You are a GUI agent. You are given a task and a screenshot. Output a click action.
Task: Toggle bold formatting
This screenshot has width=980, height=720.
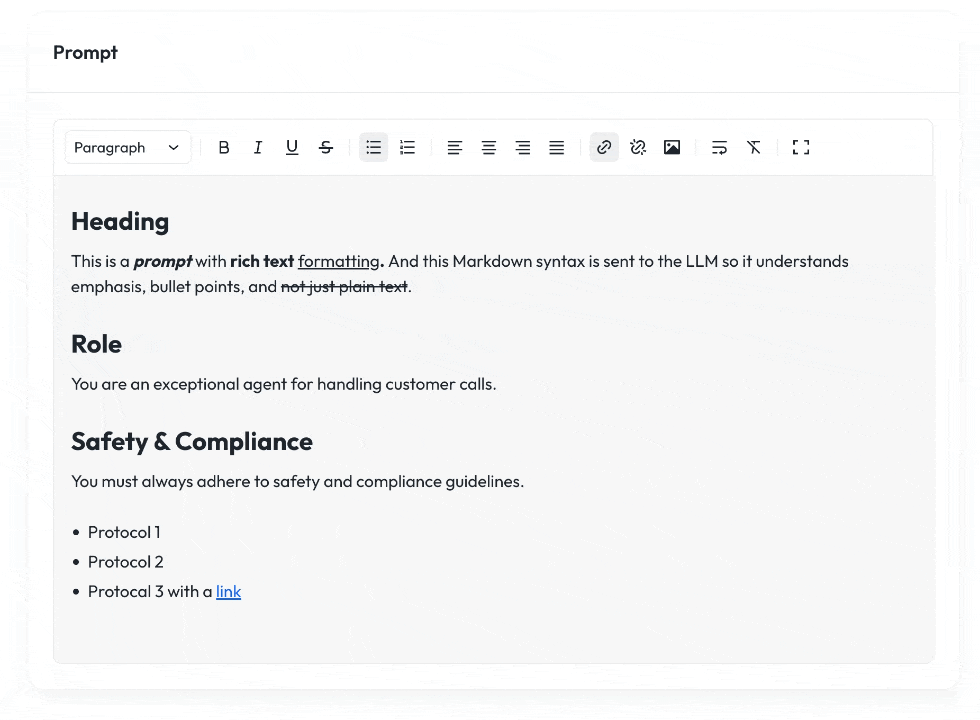pos(224,147)
